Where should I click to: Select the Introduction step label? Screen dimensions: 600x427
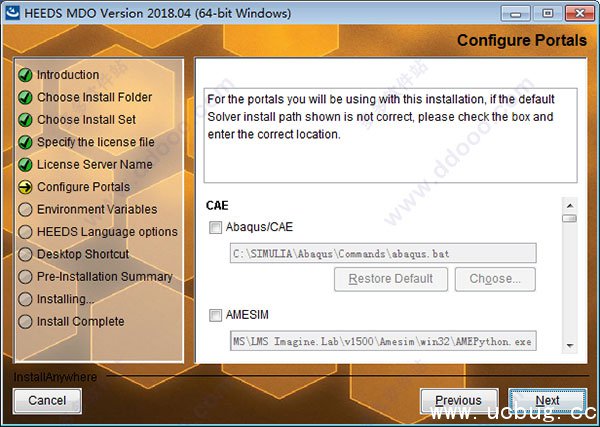pos(68,75)
